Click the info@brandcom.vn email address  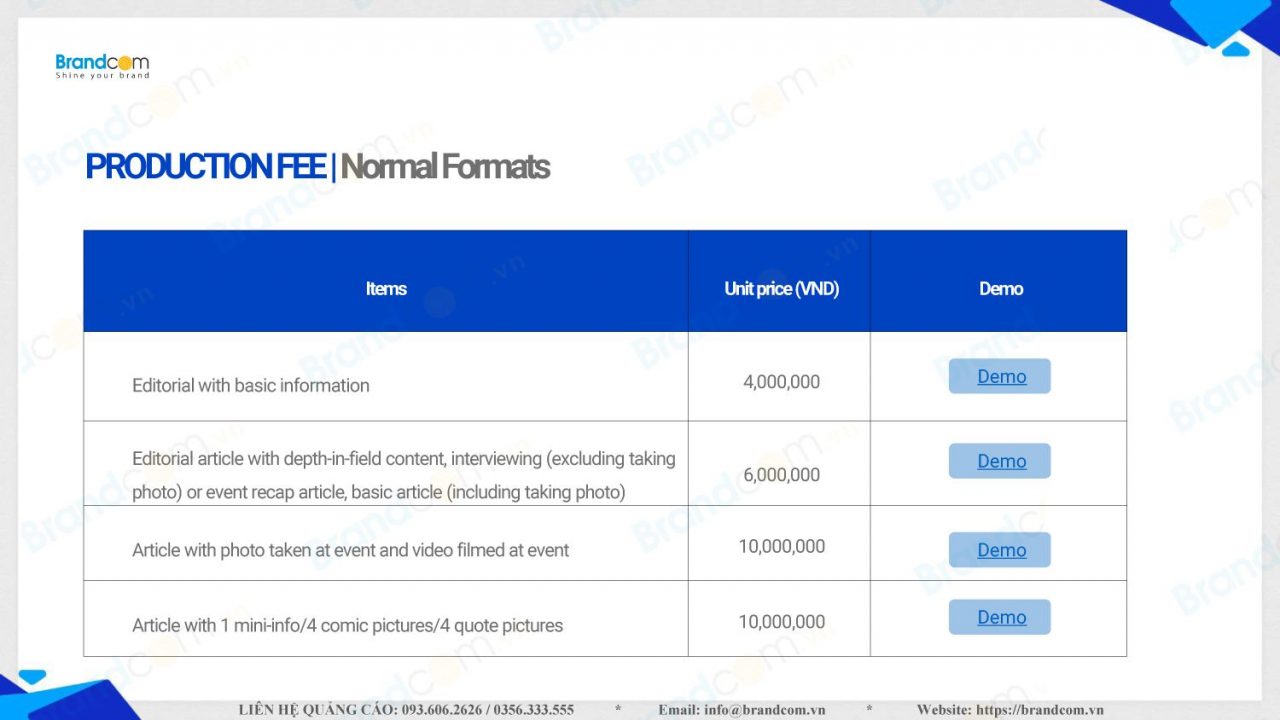[765, 710]
